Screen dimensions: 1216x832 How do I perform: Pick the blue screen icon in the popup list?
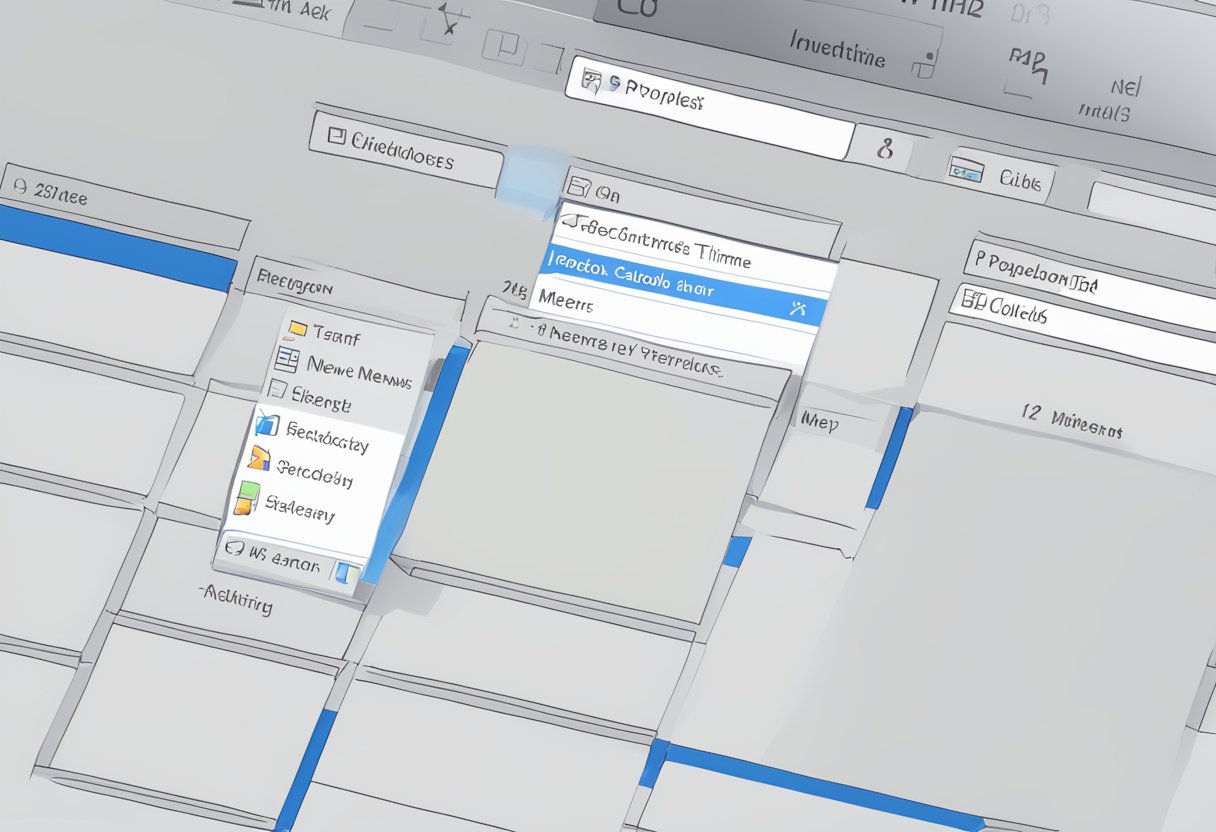(x=267, y=424)
